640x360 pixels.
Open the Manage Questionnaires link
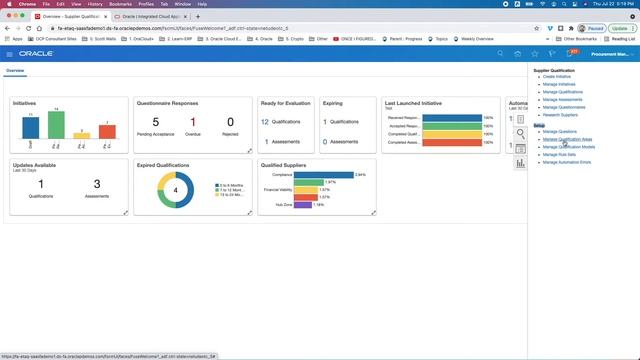click(x=564, y=107)
